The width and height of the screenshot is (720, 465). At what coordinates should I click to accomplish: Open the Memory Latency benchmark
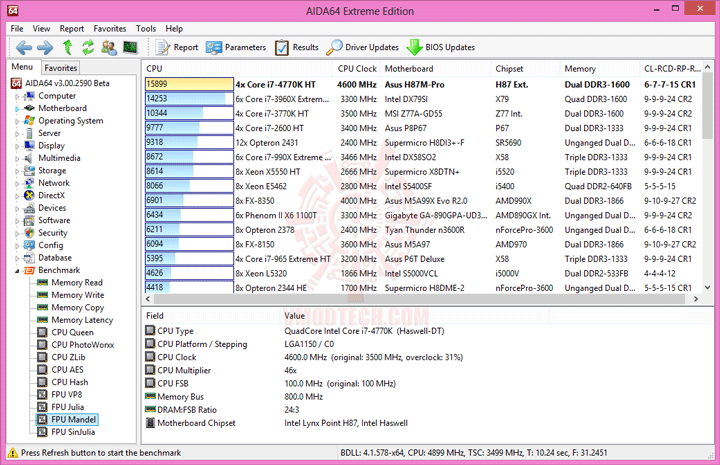coord(82,319)
